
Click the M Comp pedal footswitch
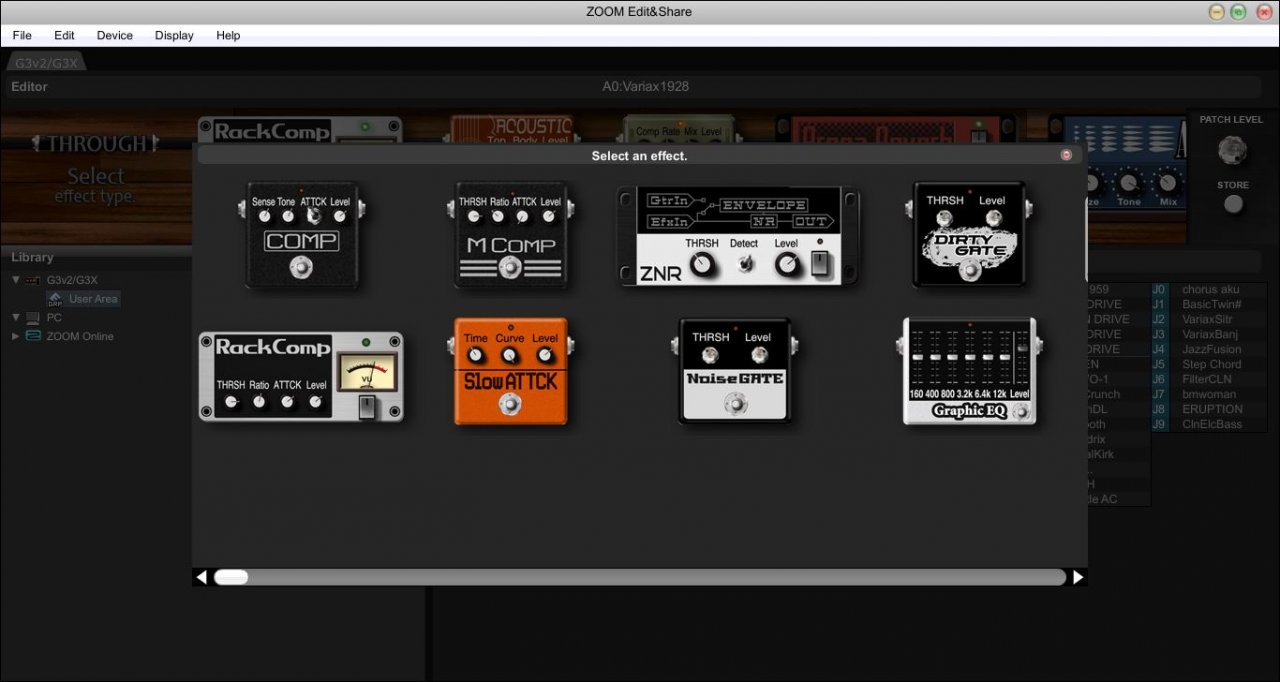point(511,266)
